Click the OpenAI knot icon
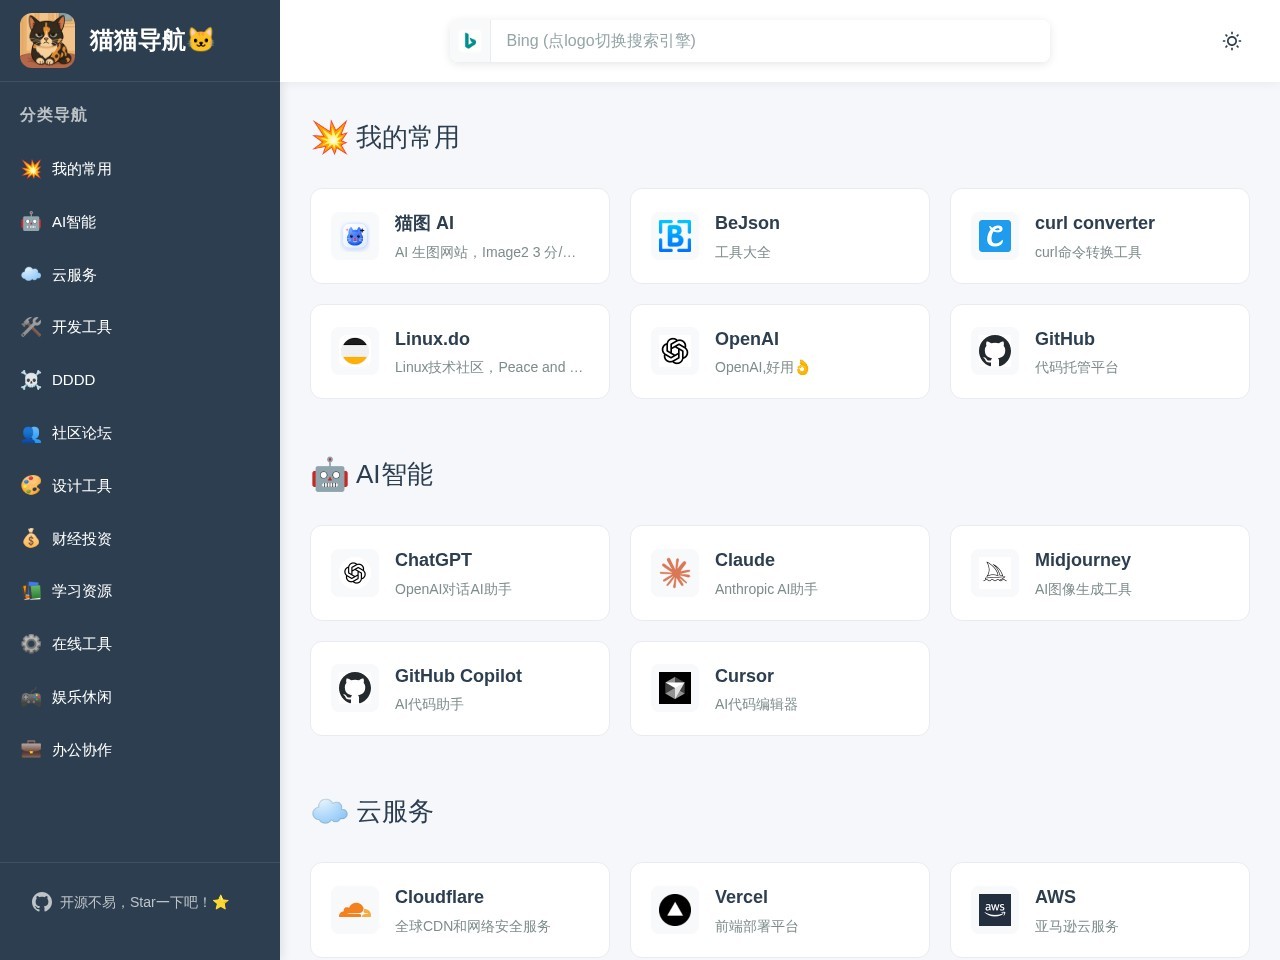Viewport: 1280px width, 960px height. 675,351
